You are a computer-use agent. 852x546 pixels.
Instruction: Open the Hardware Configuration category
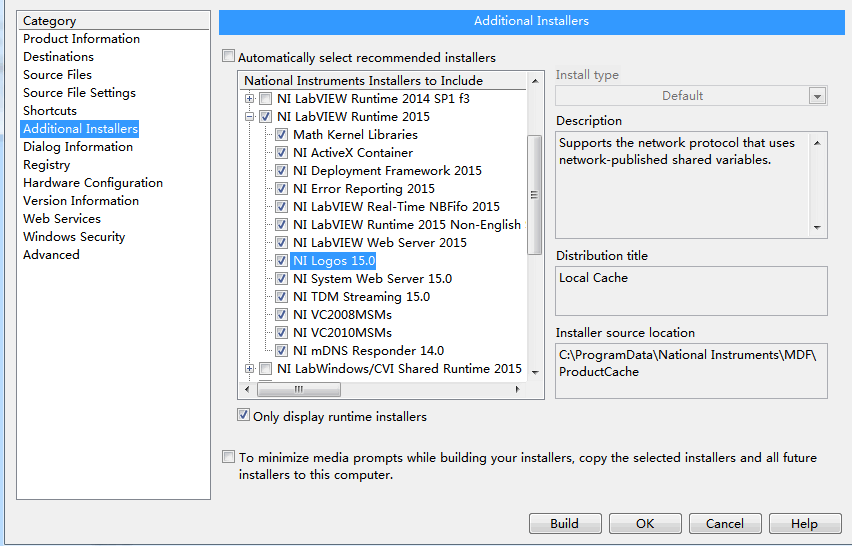tap(93, 183)
